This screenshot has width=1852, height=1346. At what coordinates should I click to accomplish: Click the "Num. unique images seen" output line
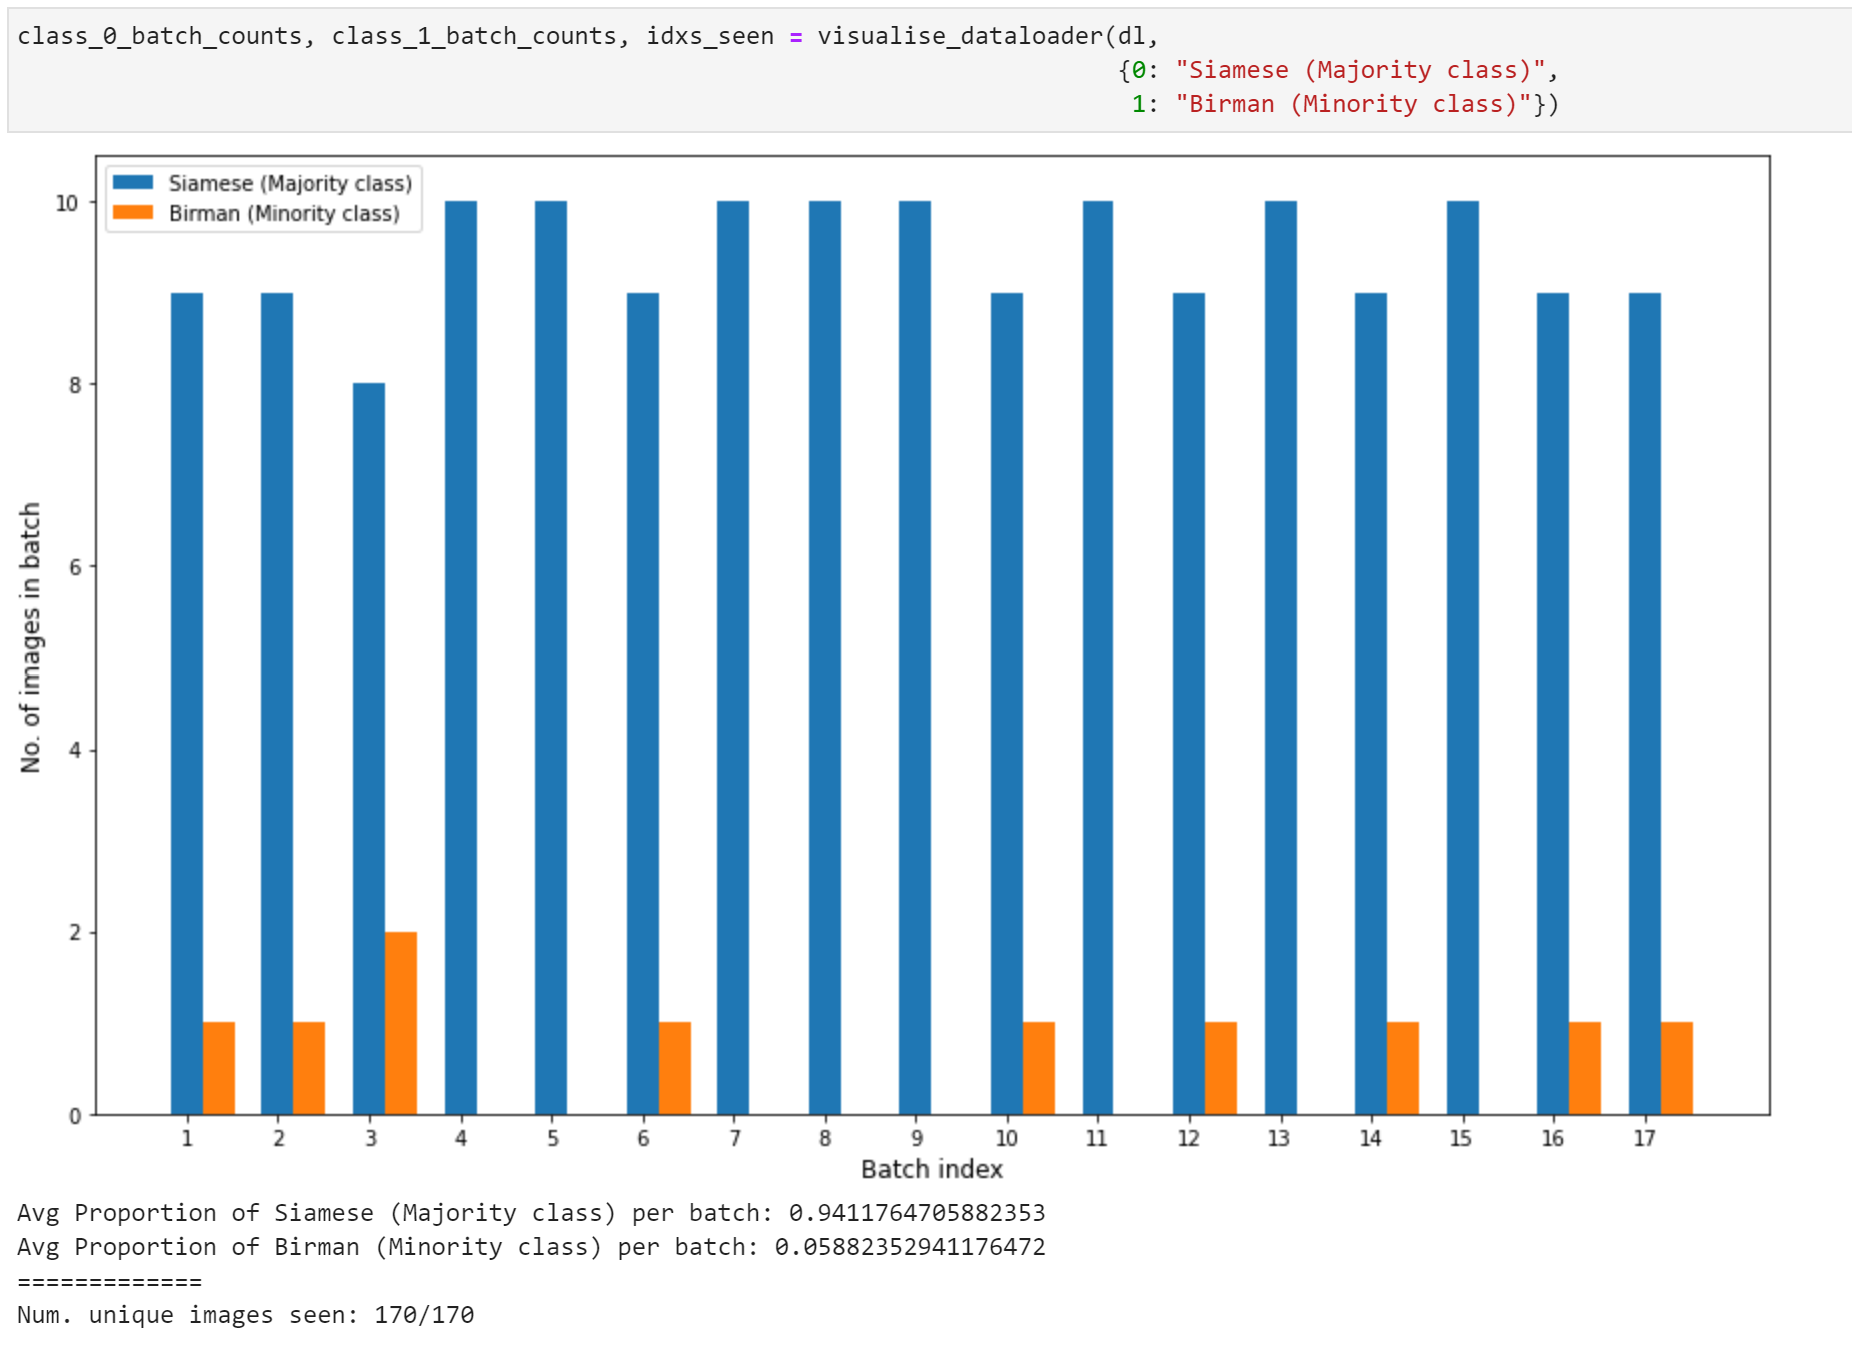point(246,1315)
